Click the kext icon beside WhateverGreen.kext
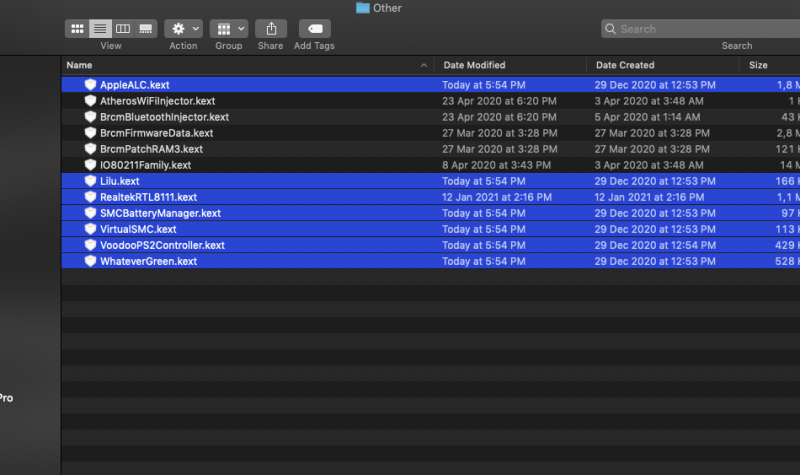 click(90, 261)
